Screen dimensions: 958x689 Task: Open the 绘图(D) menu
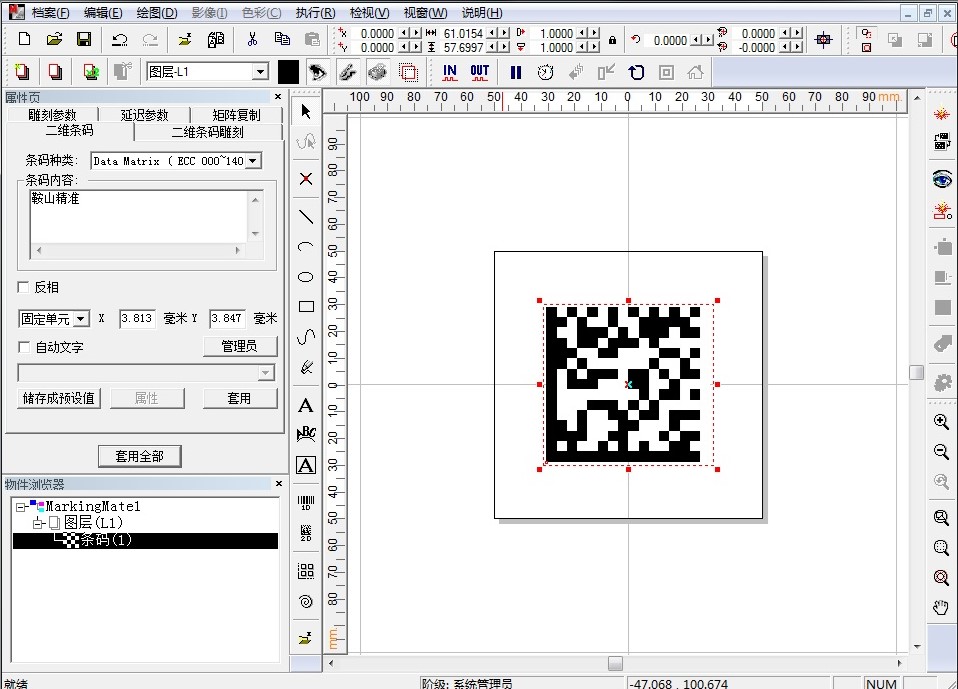[157, 13]
